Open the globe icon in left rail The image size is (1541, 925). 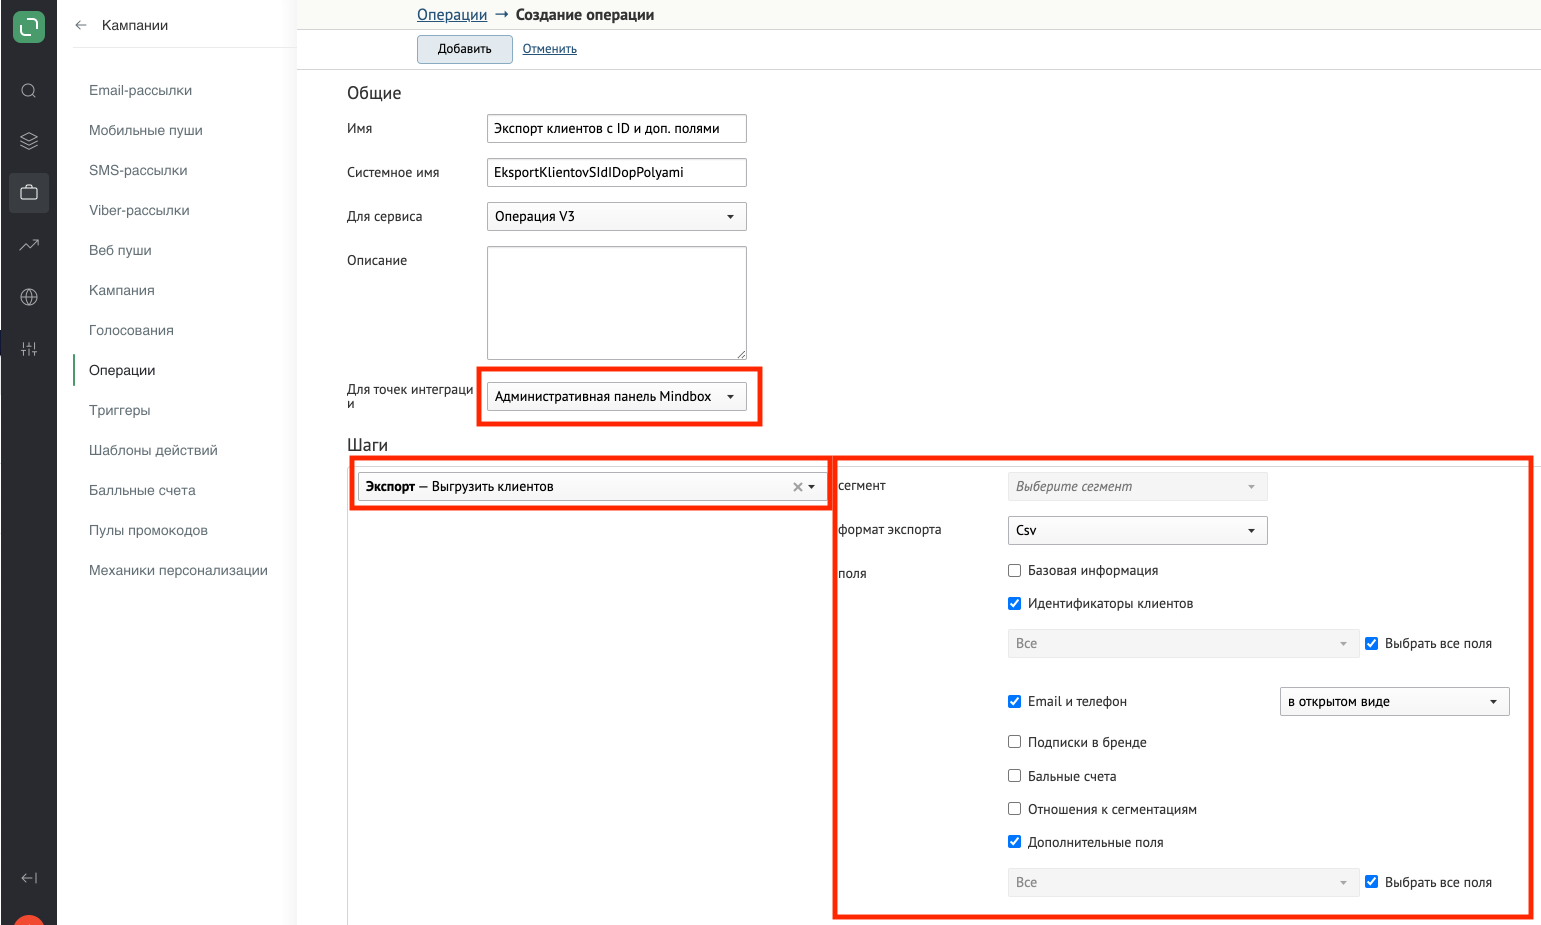pyautogui.click(x=29, y=297)
